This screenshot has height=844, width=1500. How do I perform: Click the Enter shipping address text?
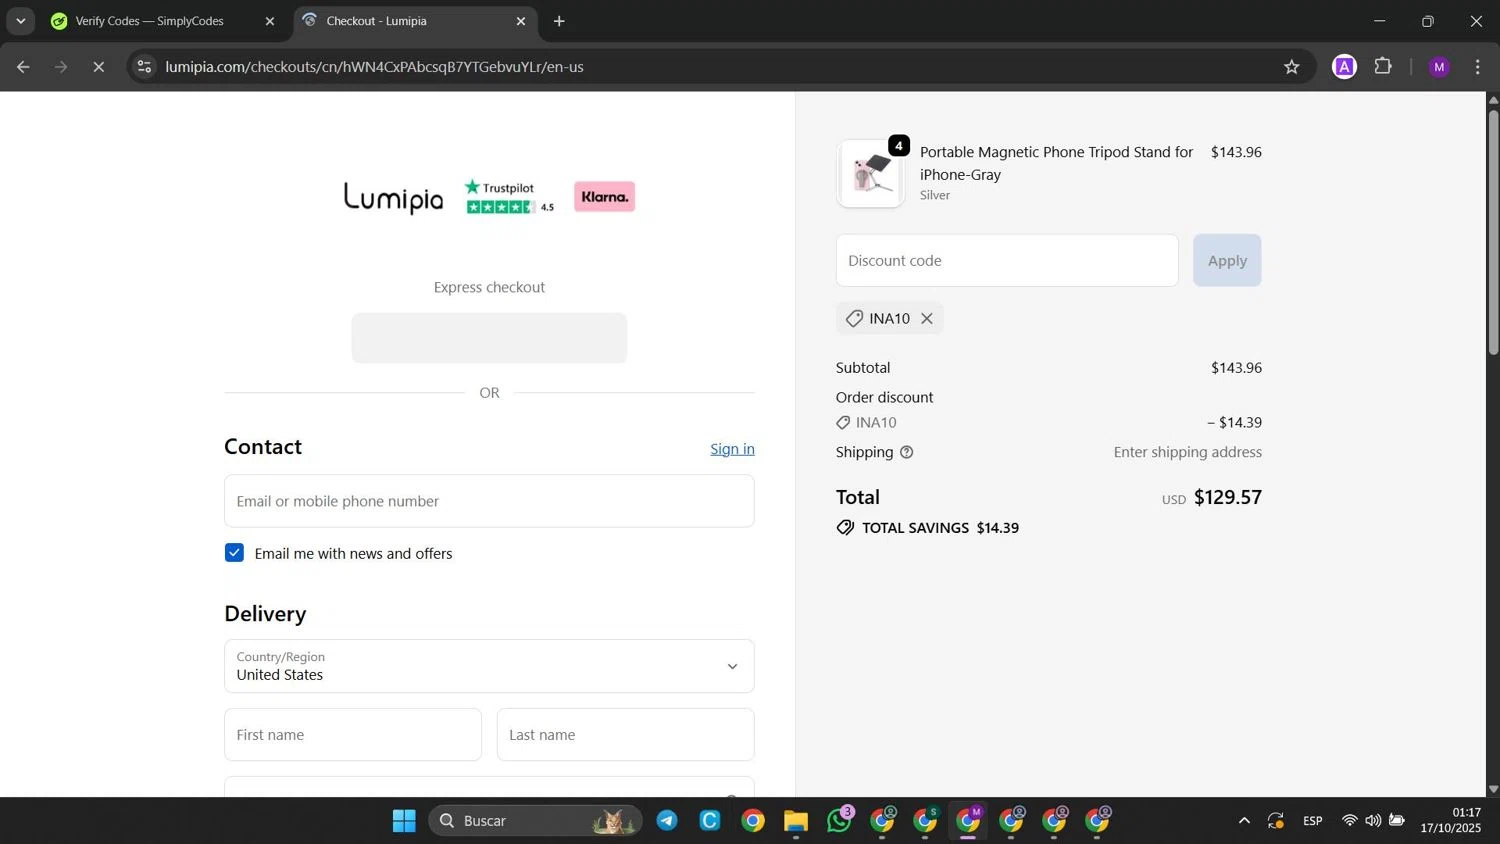1188,452
